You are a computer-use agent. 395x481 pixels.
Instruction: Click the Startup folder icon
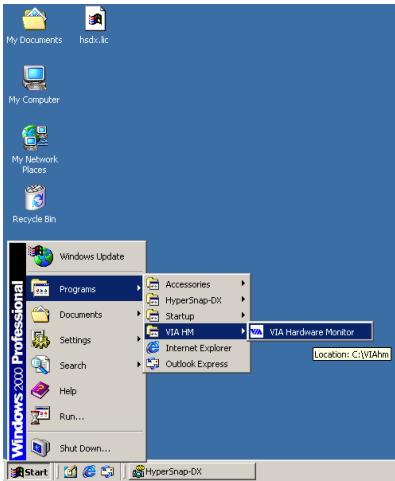tap(153, 316)
